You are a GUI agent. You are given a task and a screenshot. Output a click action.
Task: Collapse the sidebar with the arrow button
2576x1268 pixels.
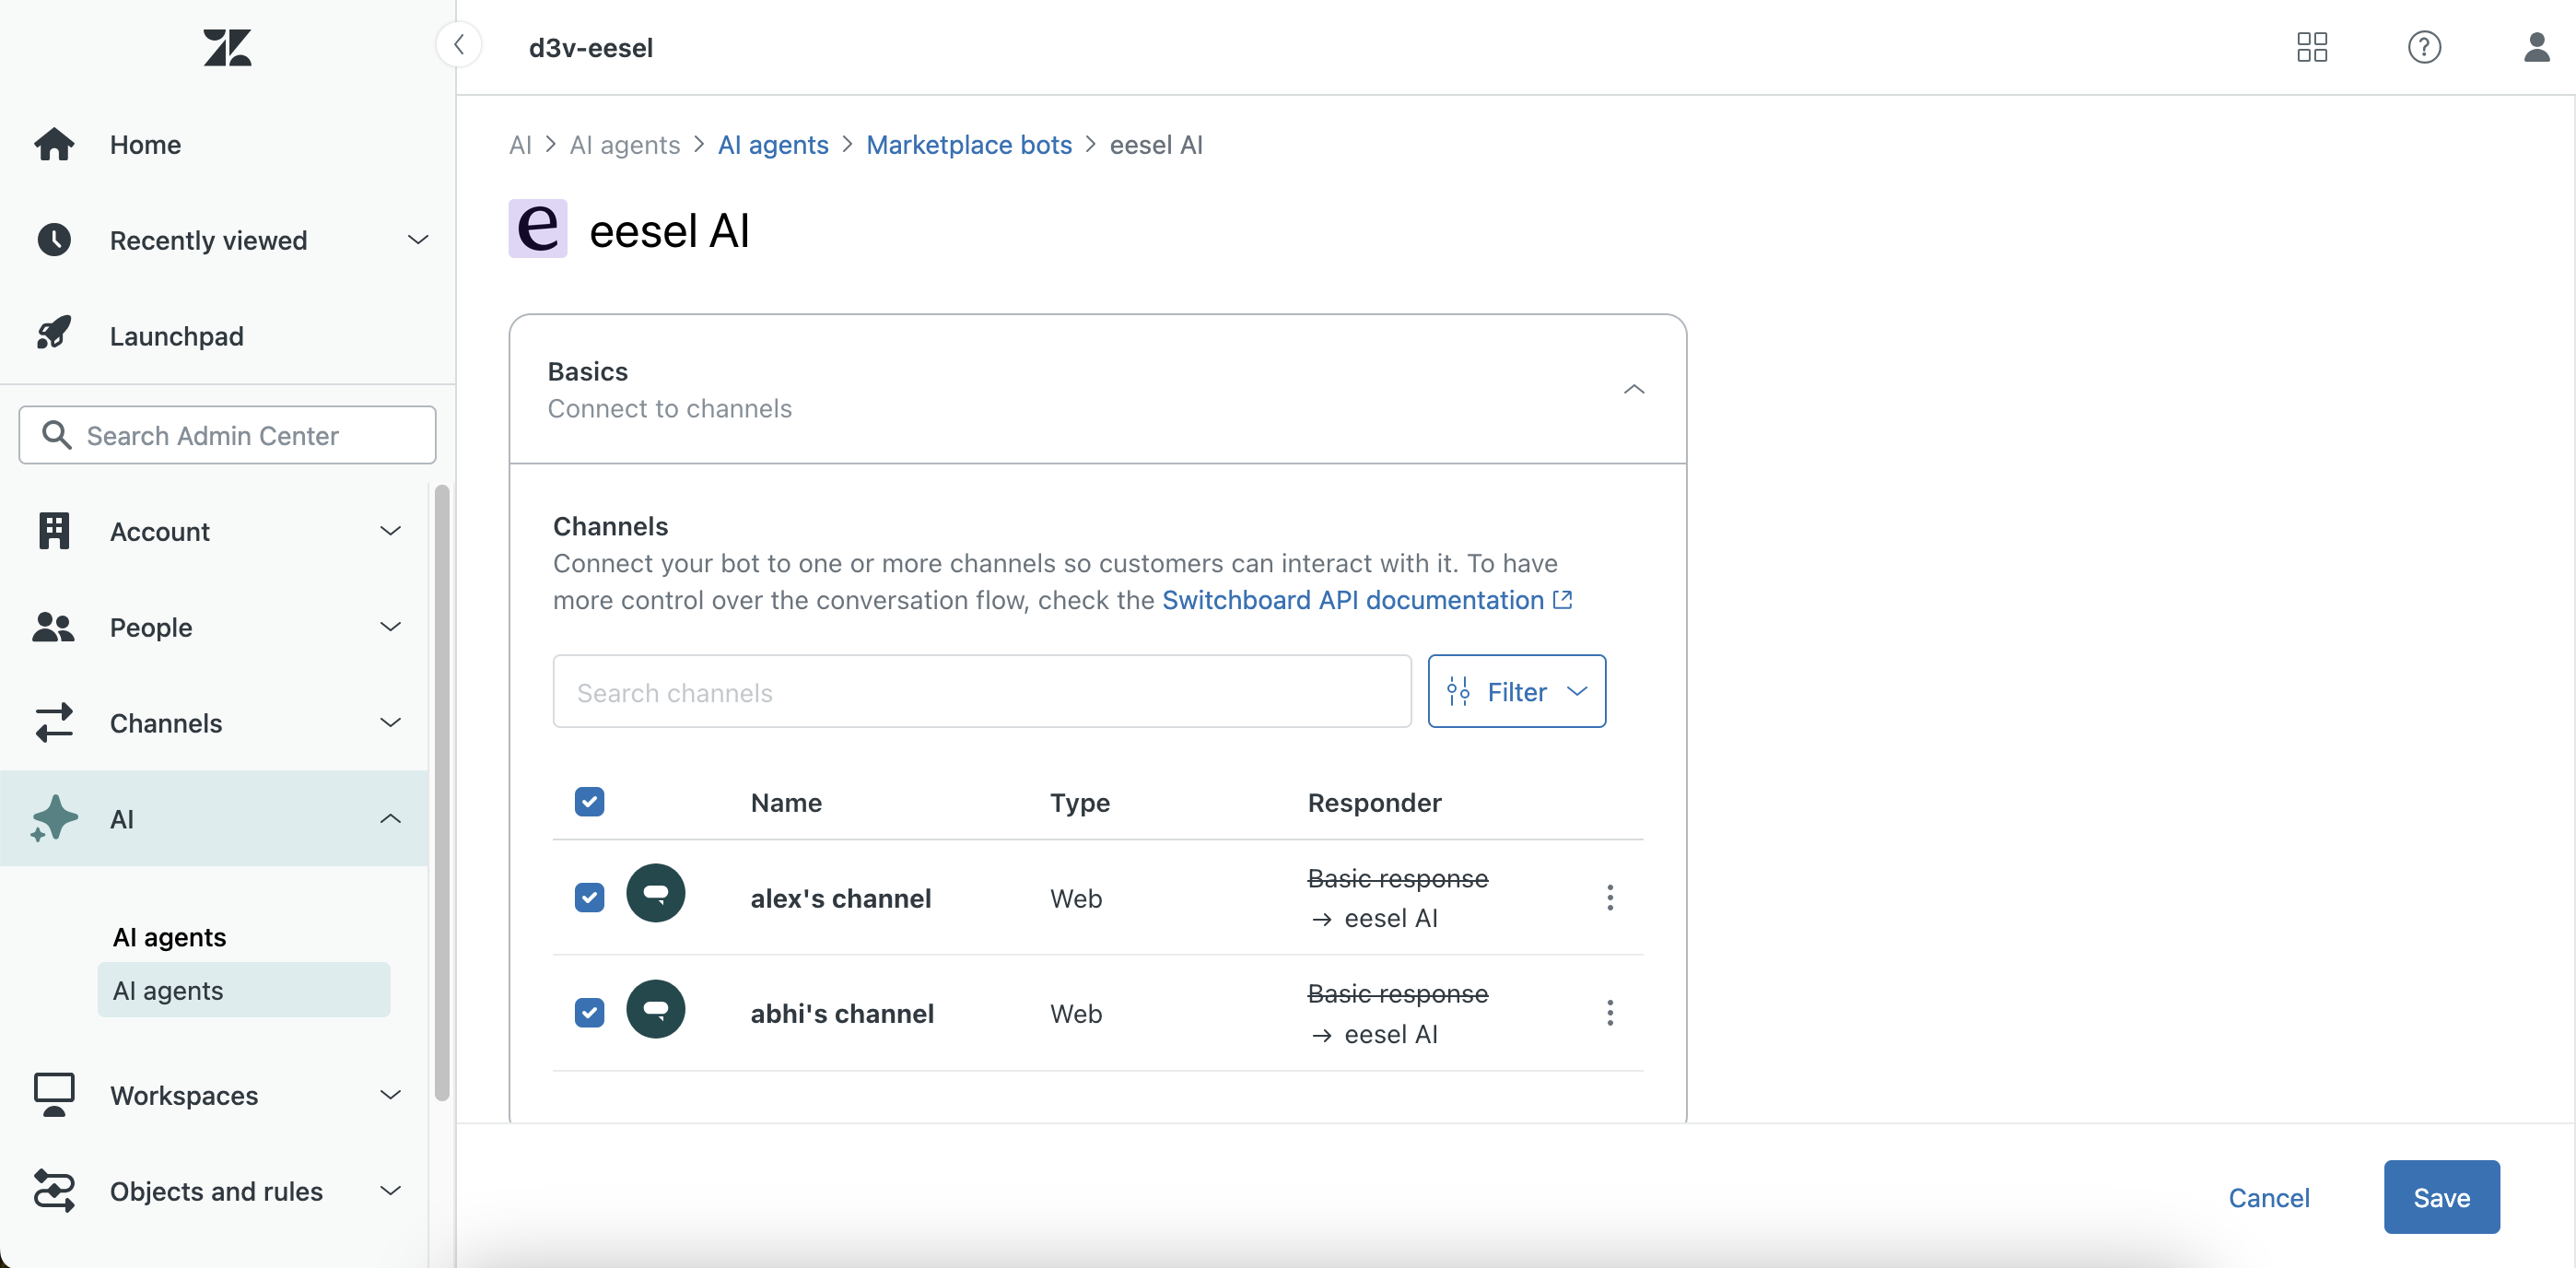tap(459, 45)
